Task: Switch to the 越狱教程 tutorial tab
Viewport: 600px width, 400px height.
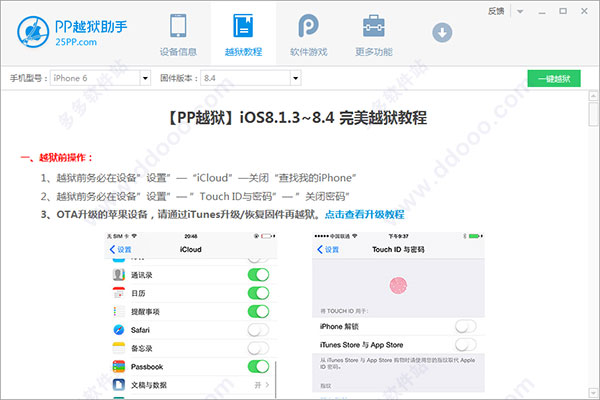Action: pyautogui.click(x=243, y=35)
